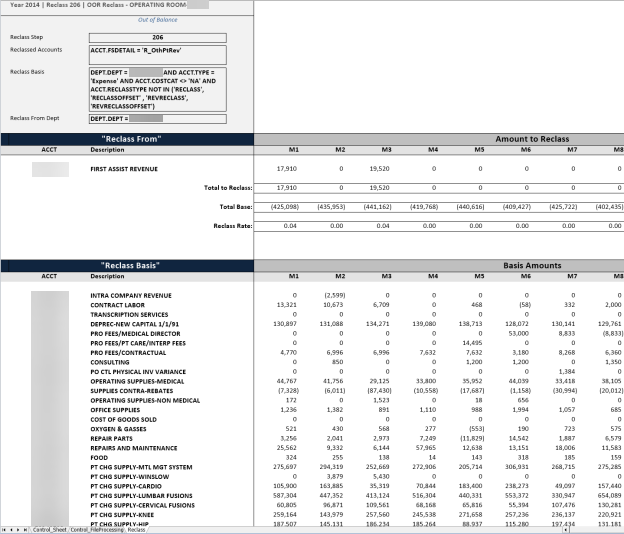Switch to Control_Sheet tab
Image resolution: width=624 pixels, height=534 pixels.
(49, 530)
